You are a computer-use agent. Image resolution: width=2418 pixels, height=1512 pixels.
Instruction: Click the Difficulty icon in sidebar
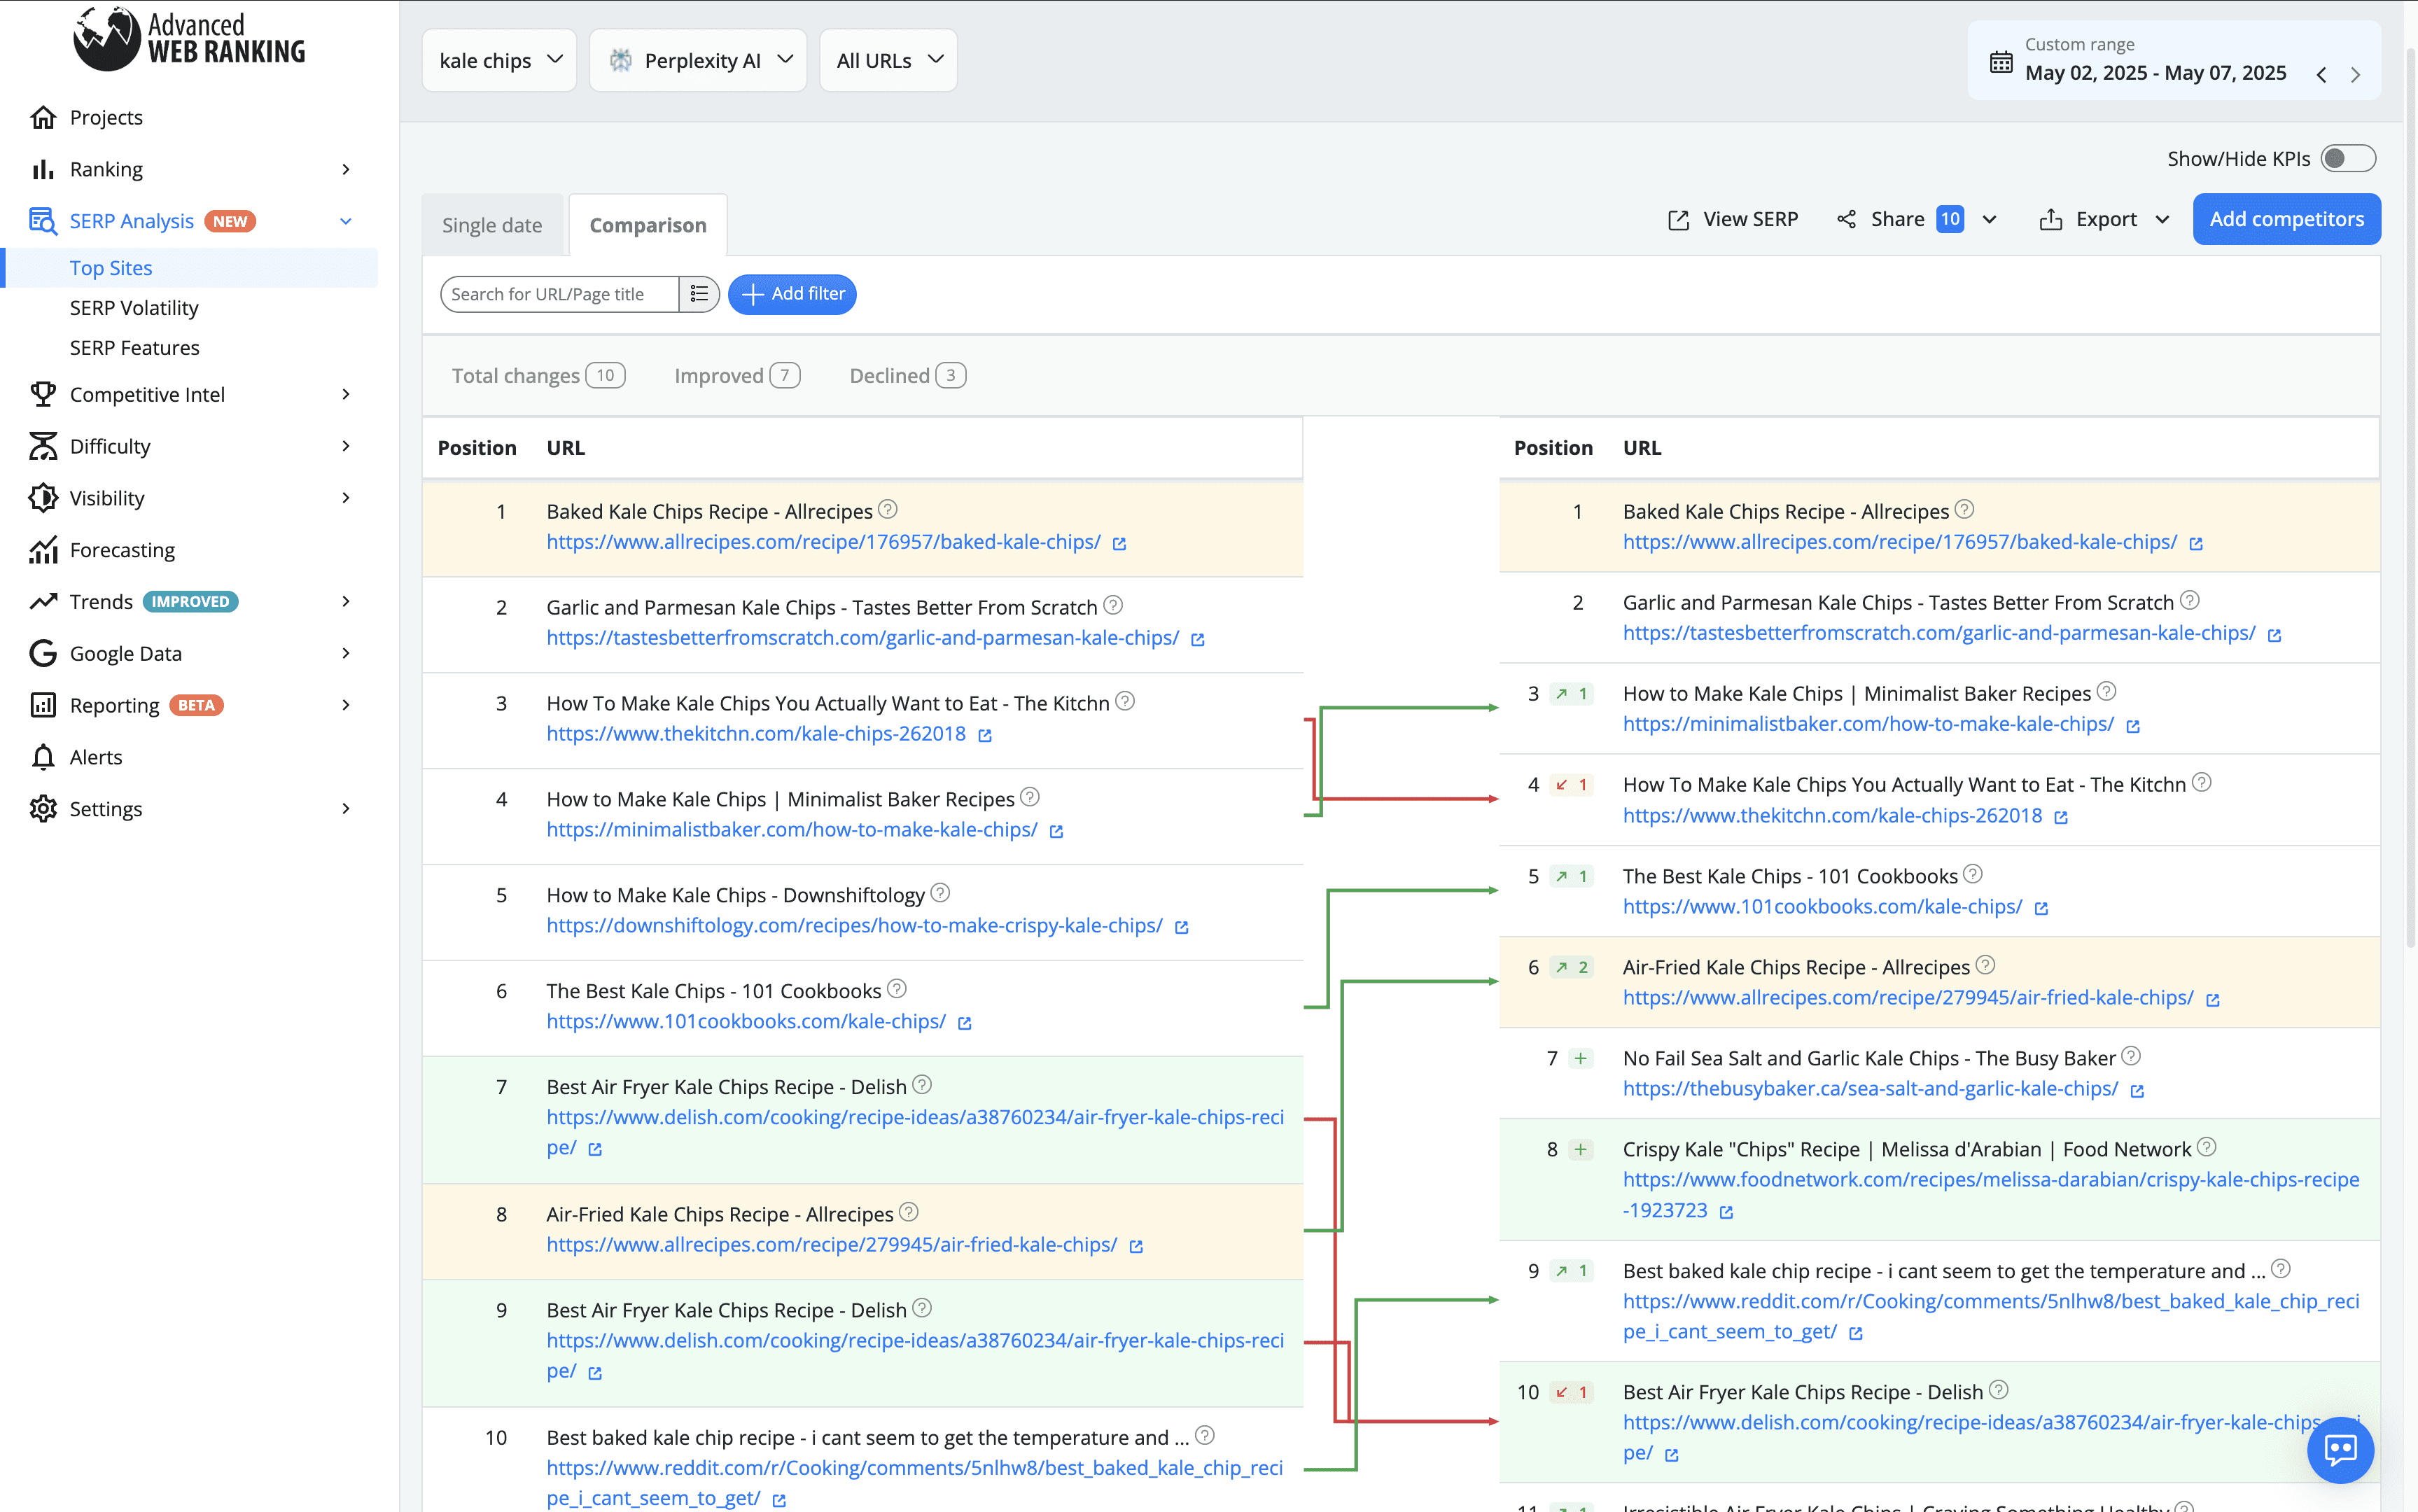tap(43, 446)
